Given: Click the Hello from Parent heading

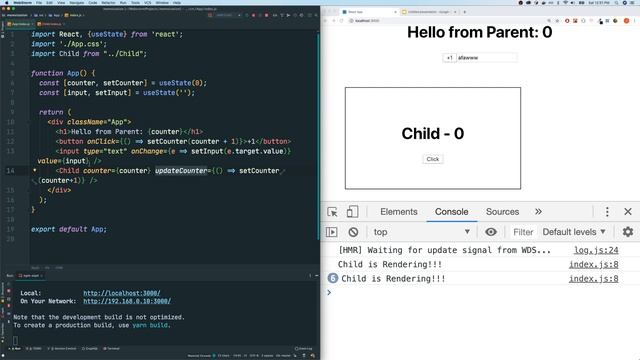Looking at the screenshot, I should pos(480,32).
